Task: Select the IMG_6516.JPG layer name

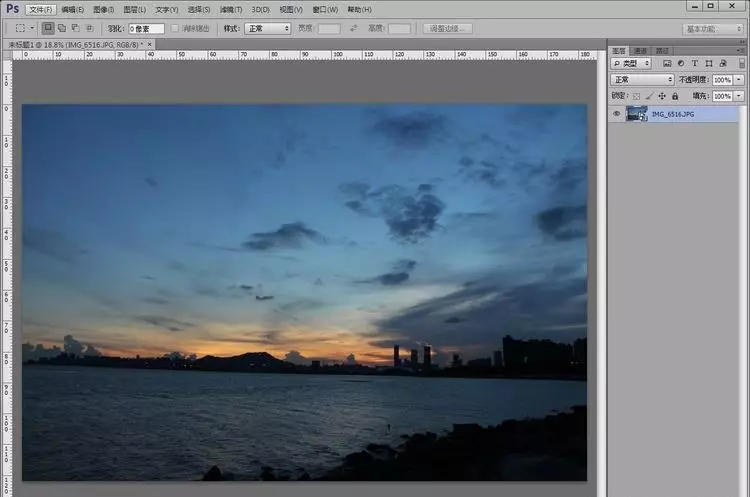Action: (x=673, y=114)
